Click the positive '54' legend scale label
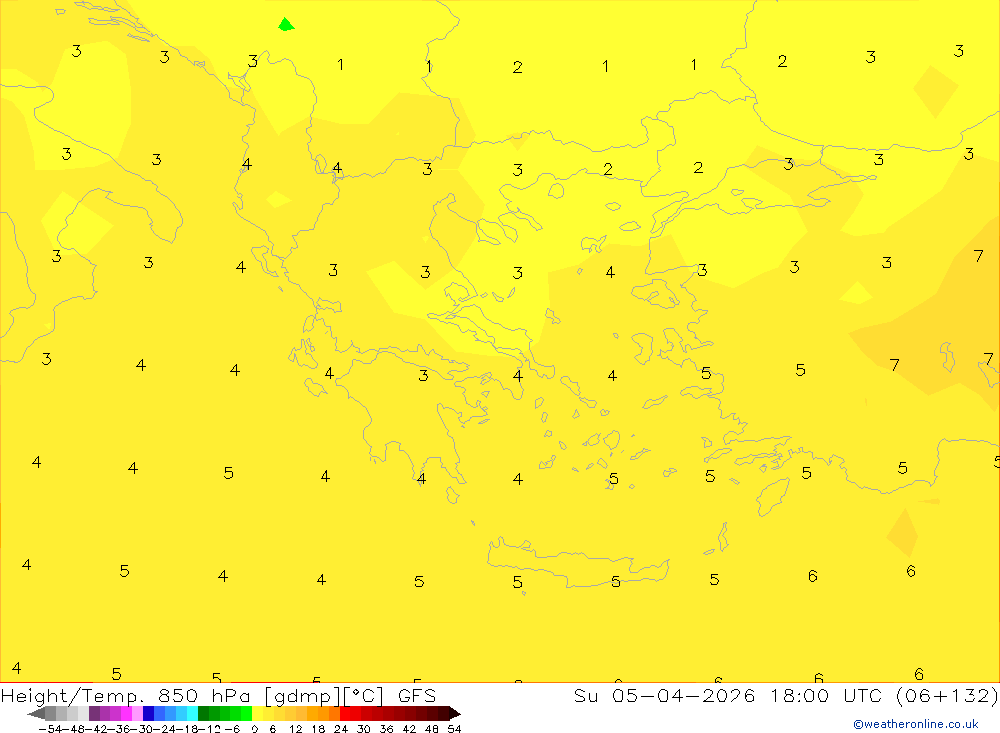The image size is (1000, 733). tap(454, 728)
